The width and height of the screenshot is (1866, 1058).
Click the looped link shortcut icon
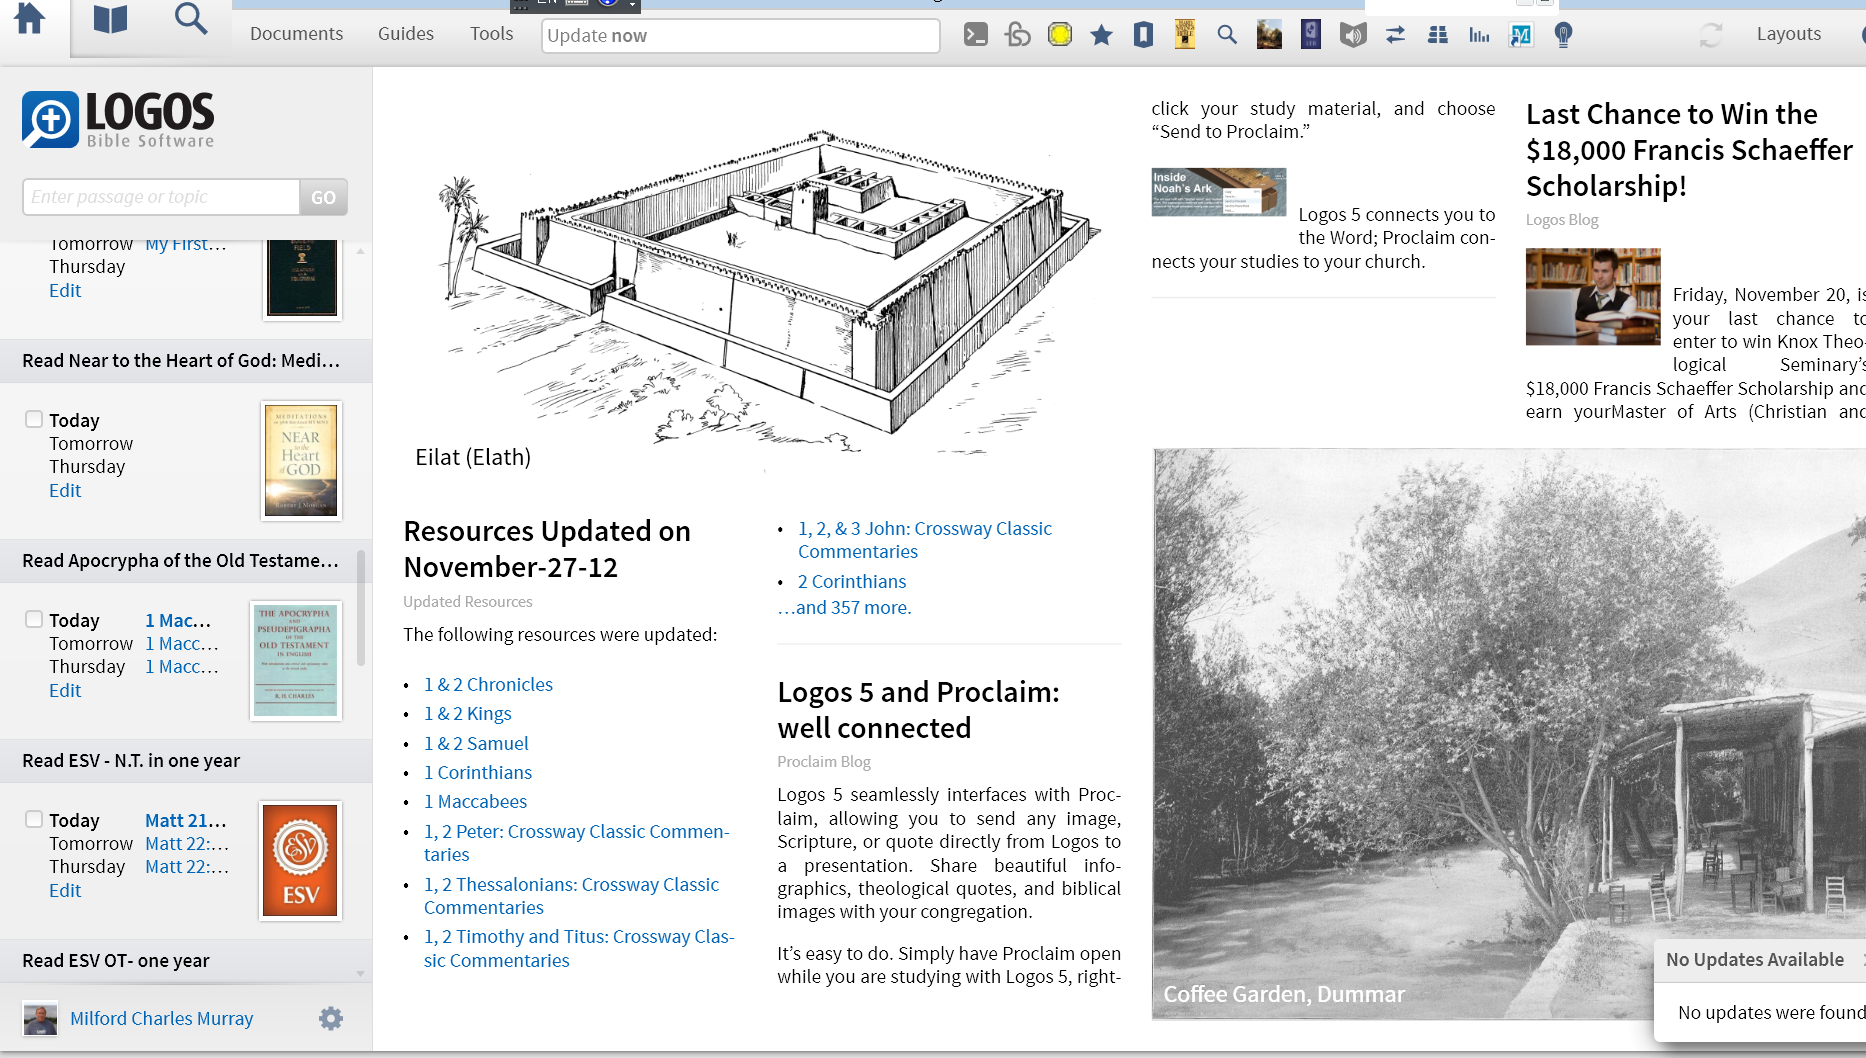pyautogui.click(x=1017, y=35)
